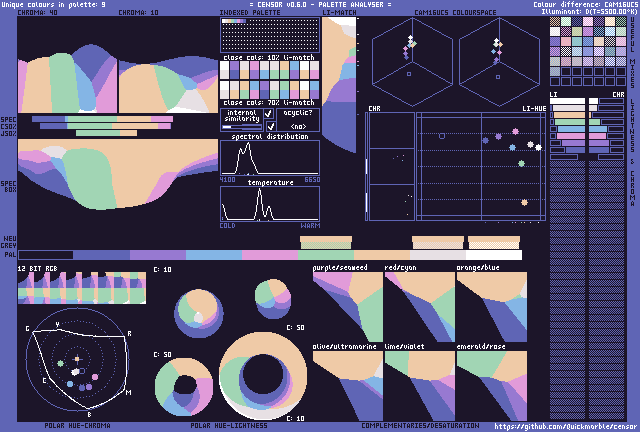Click the purple/seaweed complementaries thumbnail
Viewport: 640px width, 432px height.
(347, 307)
